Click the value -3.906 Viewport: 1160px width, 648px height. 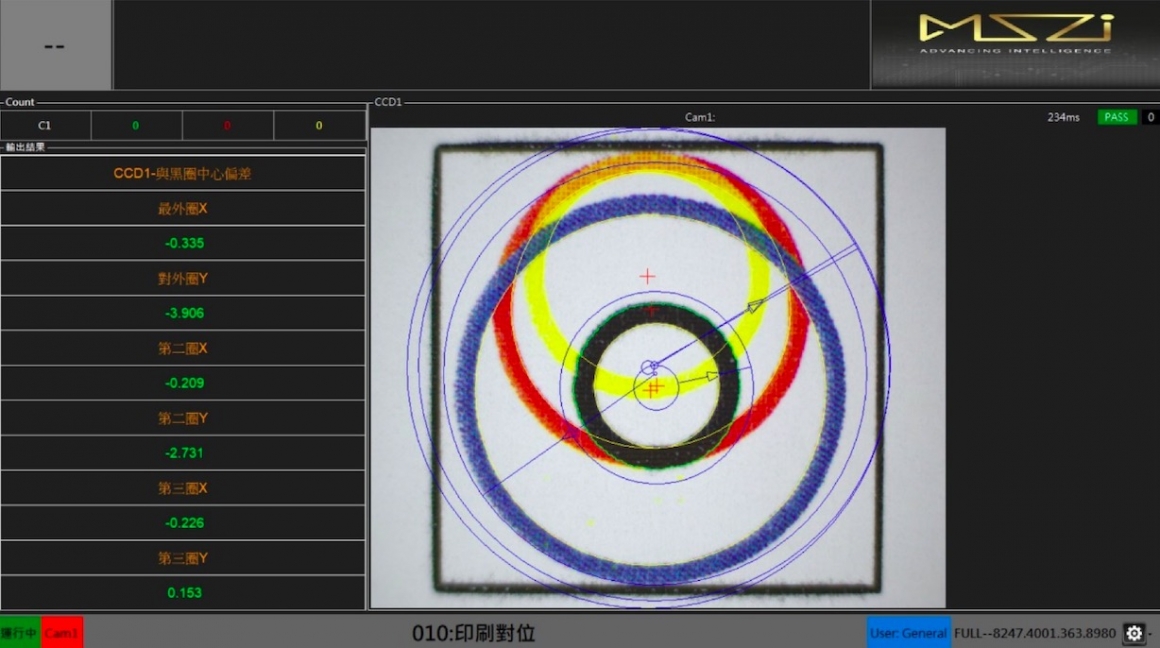(x=183, y=313)
